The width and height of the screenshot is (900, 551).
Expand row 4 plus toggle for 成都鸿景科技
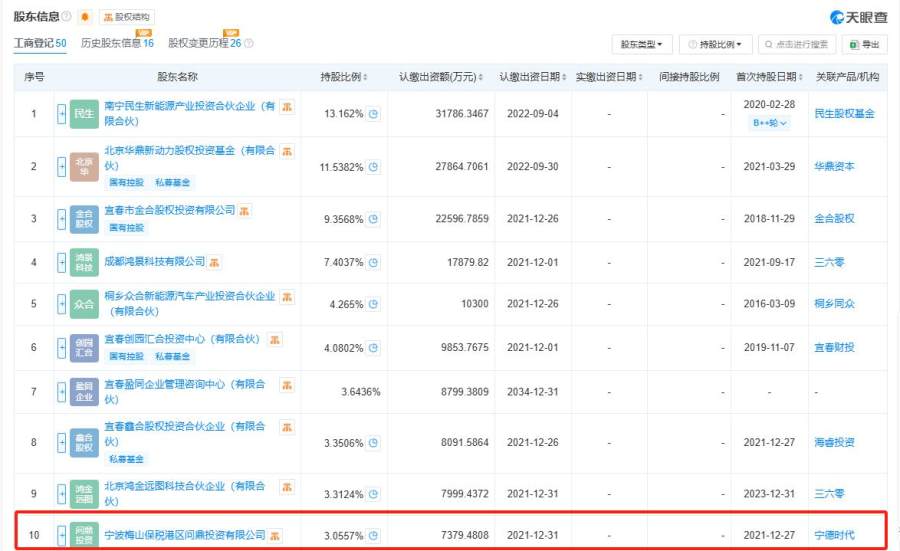tap(61, 262)
